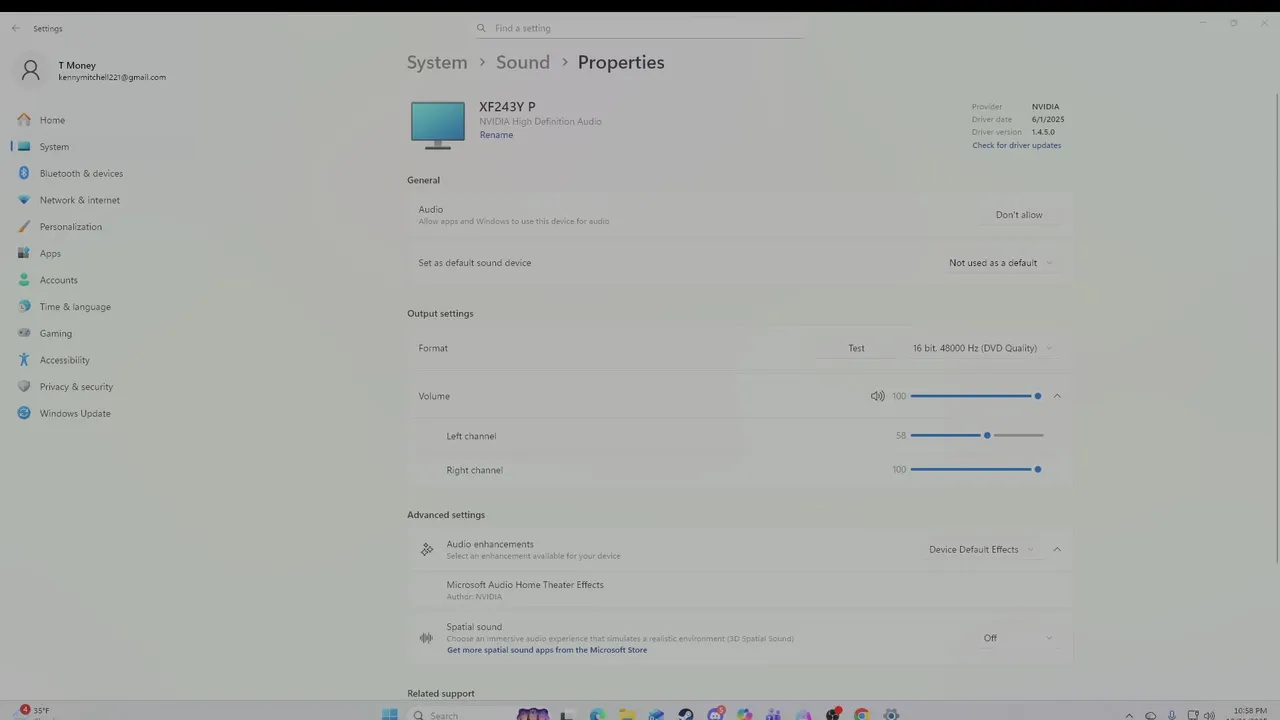
Task: Click Rename under XF243Y P
Action: [x=496, y=135]
